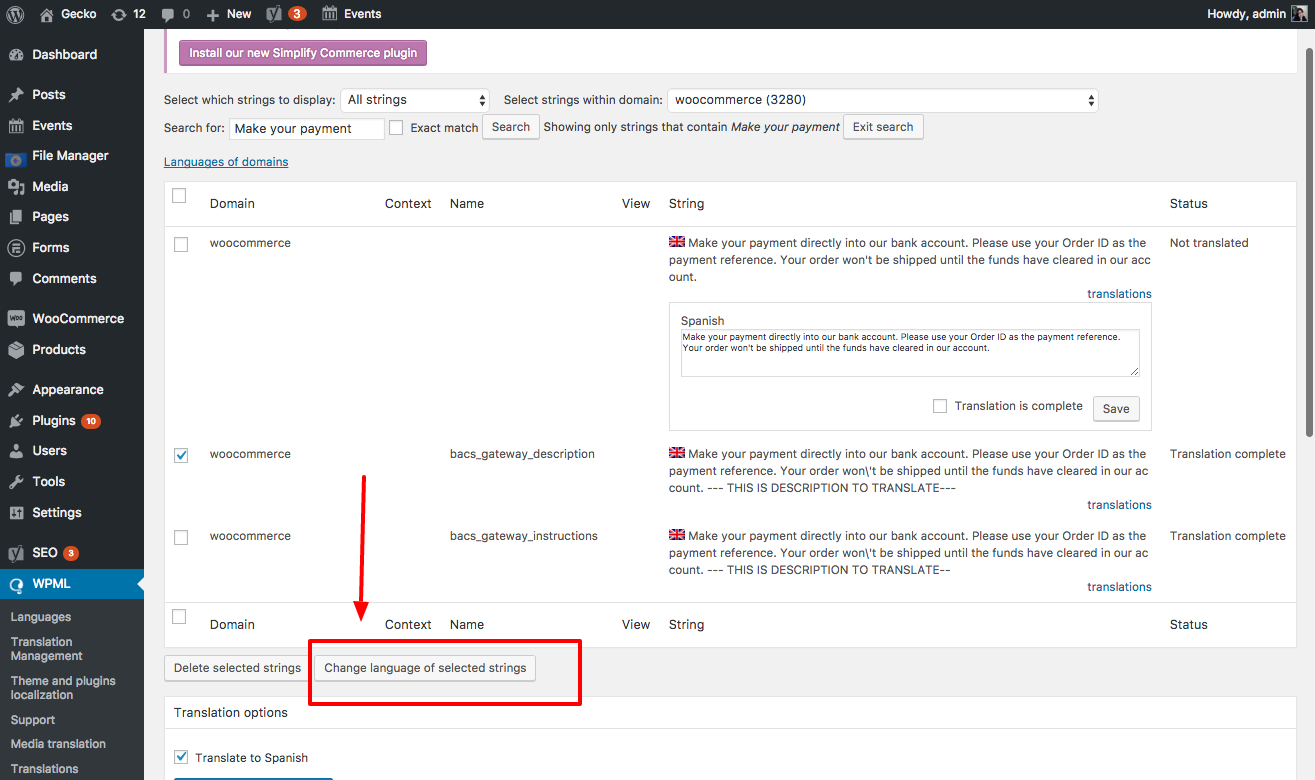The image size is (1315, 780).
Task: Visit the Gecko site home icon
Action: (x=47, y=14)
